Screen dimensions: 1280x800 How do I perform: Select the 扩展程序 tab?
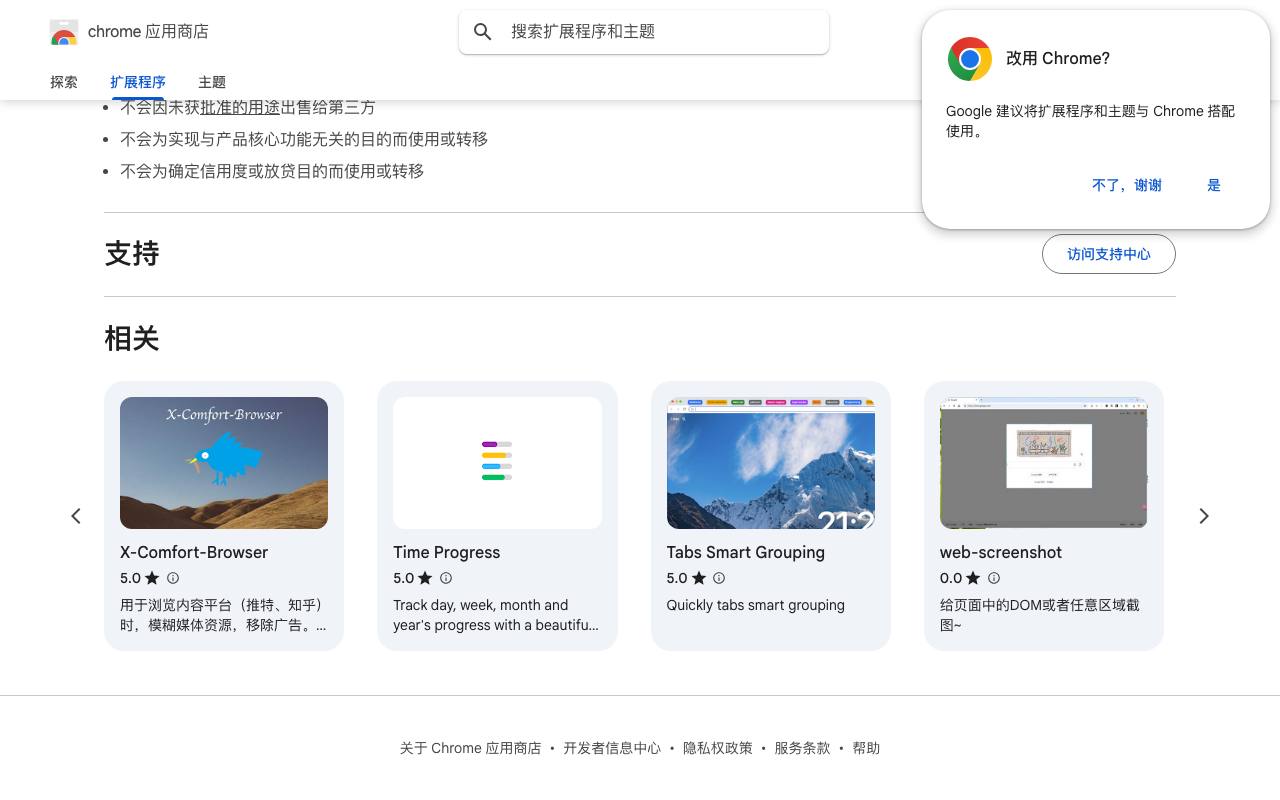[138, 82]
